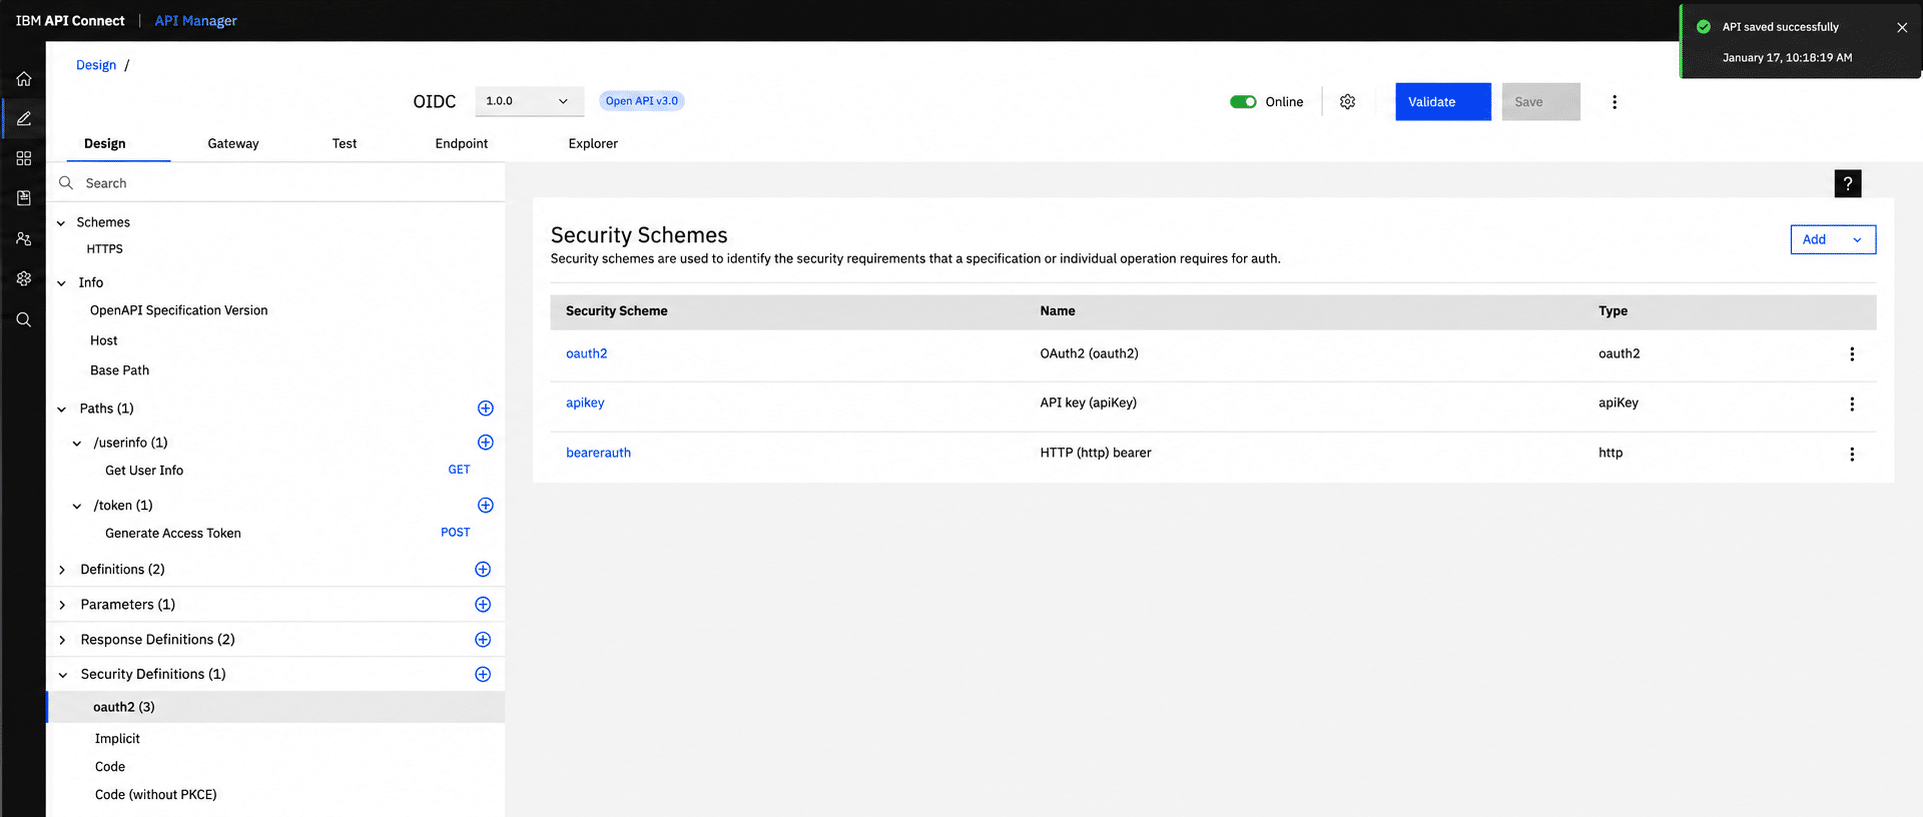Click the Save button

pyautogui.click(x=1541, y=102)
